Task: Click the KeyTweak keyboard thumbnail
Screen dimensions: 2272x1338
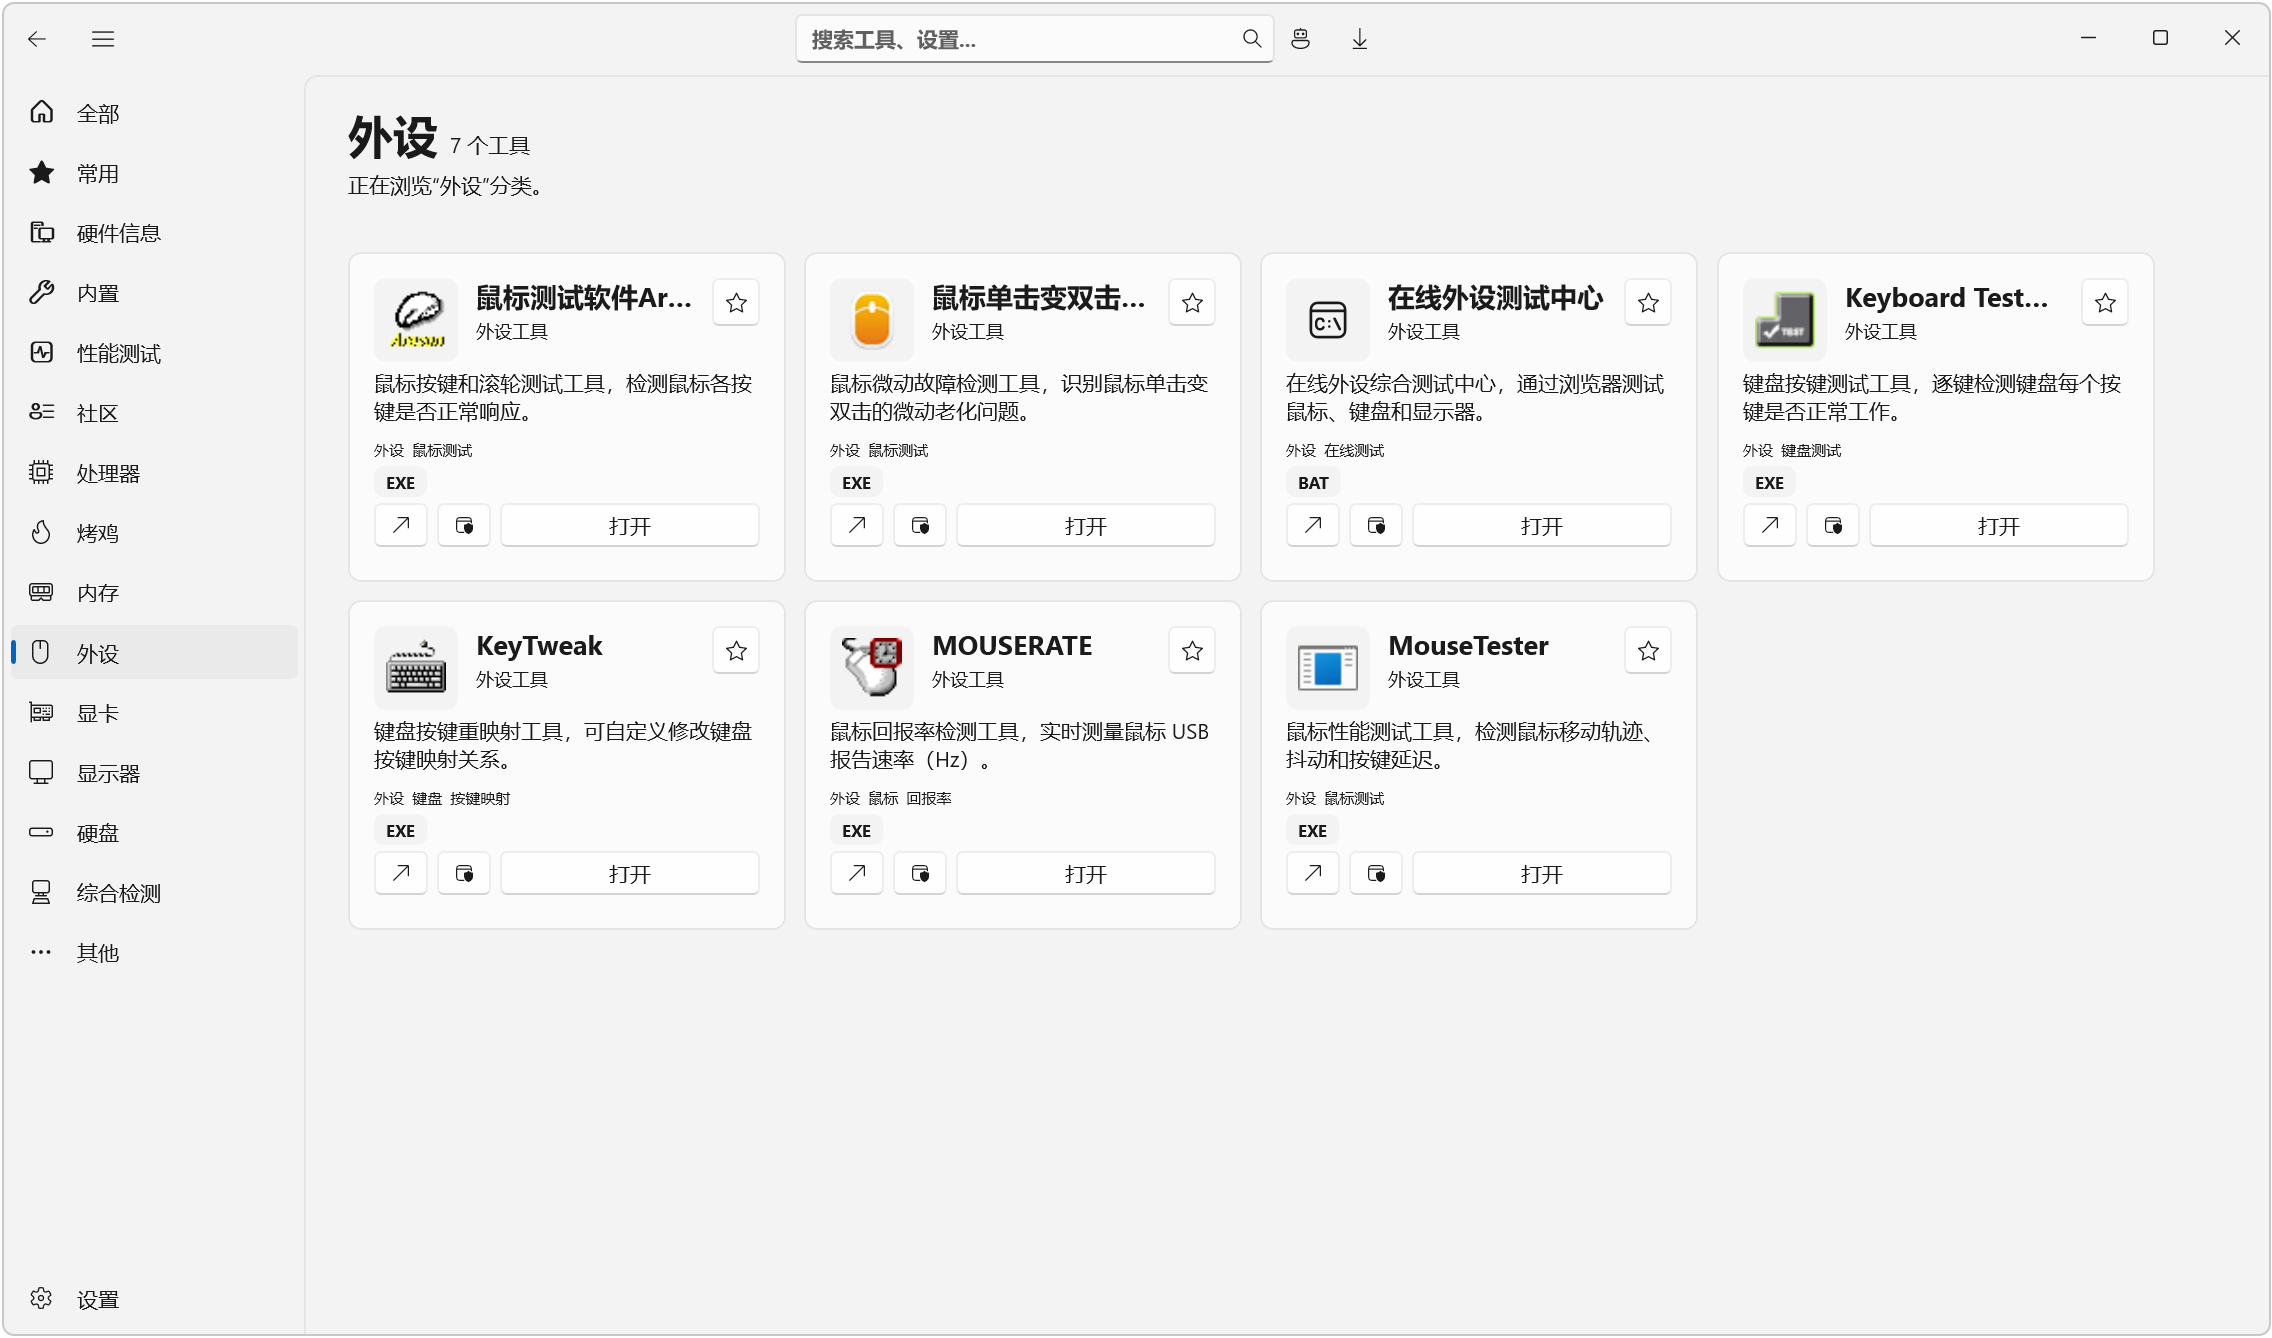Action: [416, 668]
